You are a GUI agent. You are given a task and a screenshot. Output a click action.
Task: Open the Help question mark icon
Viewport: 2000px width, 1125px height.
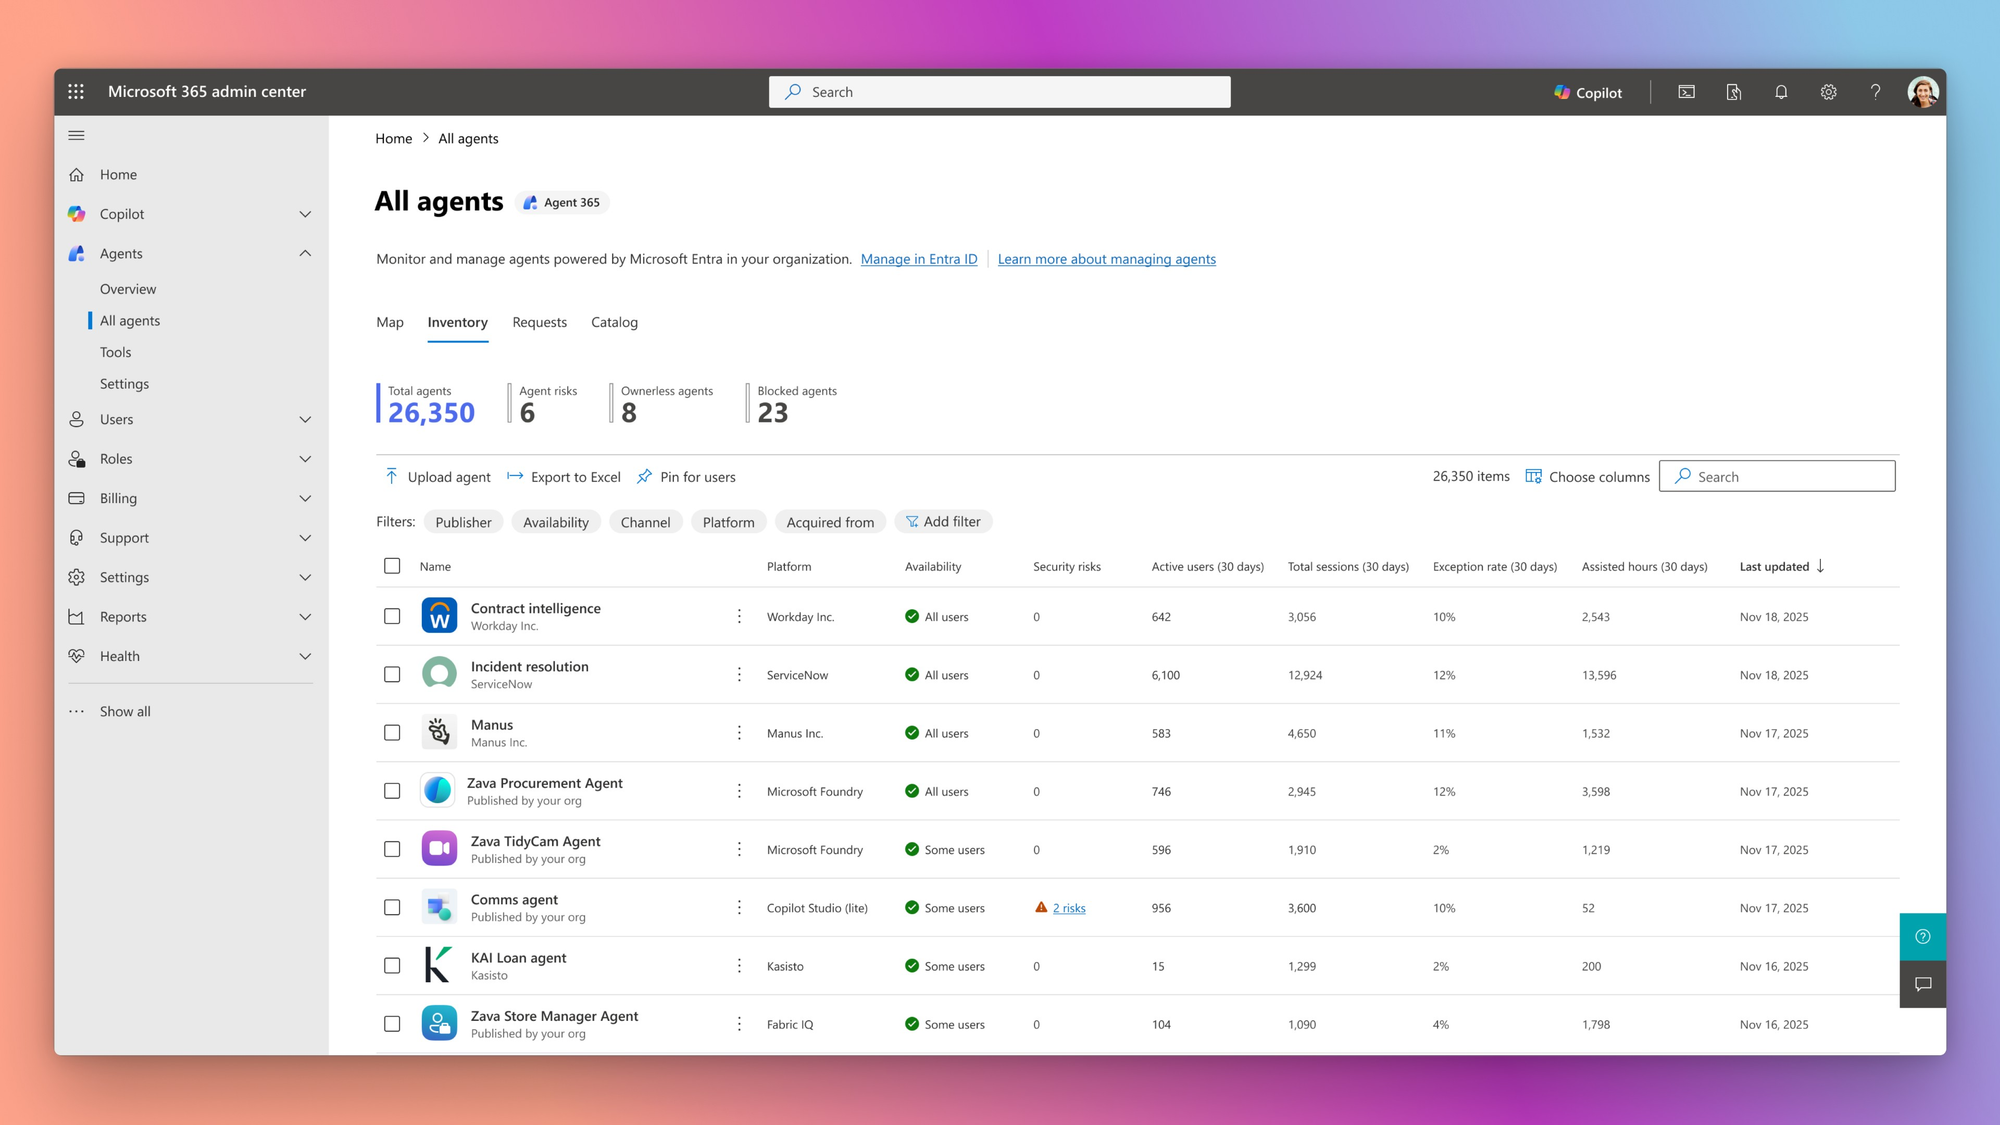1875,91
